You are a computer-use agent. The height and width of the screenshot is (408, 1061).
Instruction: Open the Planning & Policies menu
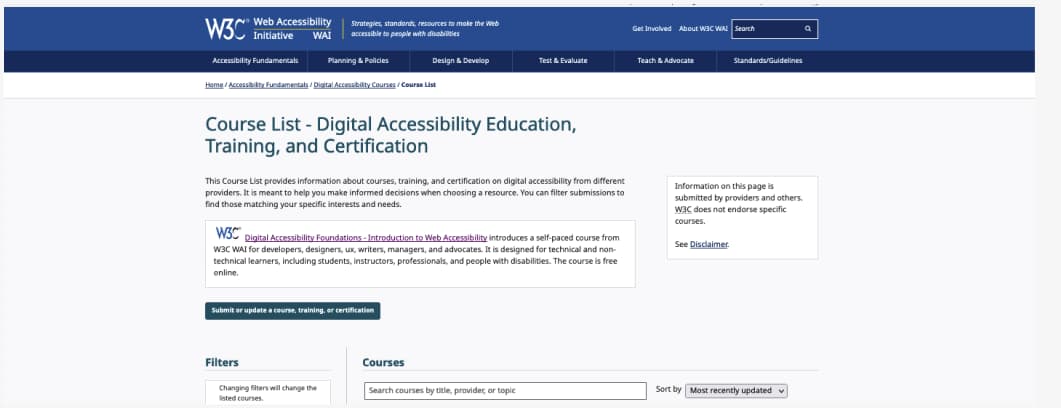pyautogui.click(x=358, y=61)
